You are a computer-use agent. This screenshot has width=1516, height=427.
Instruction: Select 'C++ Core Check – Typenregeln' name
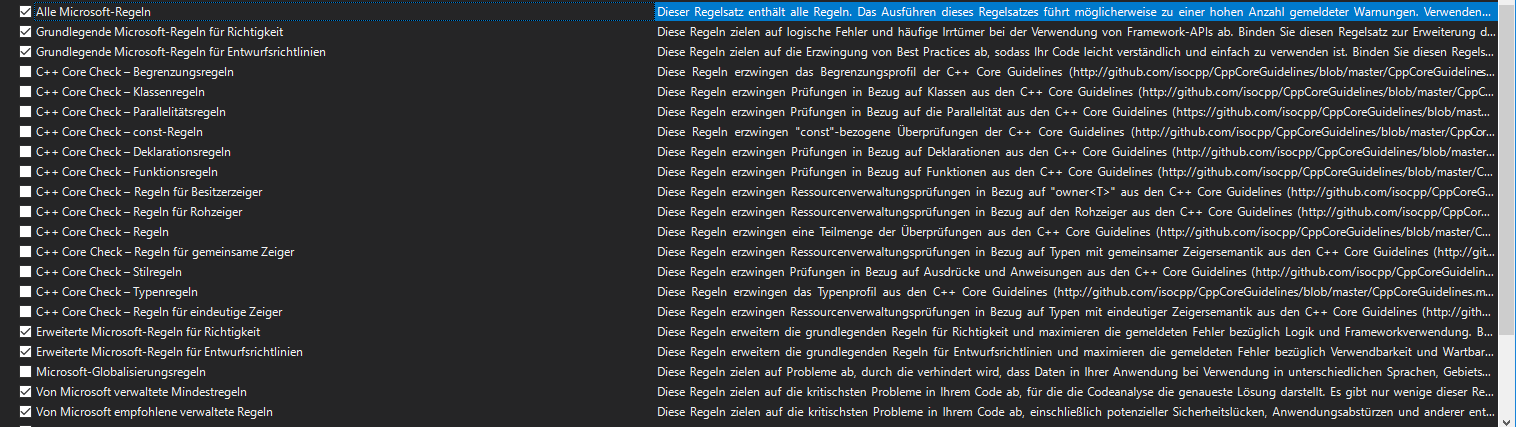pyautogui.click(x=117, y=291)
